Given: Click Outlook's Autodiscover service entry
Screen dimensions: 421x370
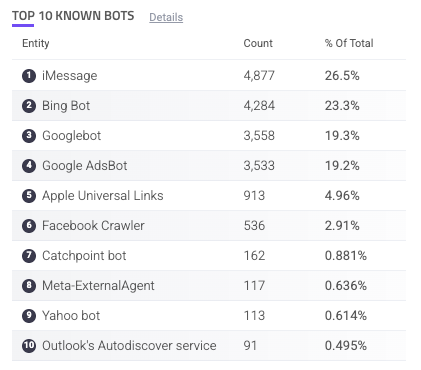Looking at the screenshot, I should pyautogui.click(x=129, y=346).
